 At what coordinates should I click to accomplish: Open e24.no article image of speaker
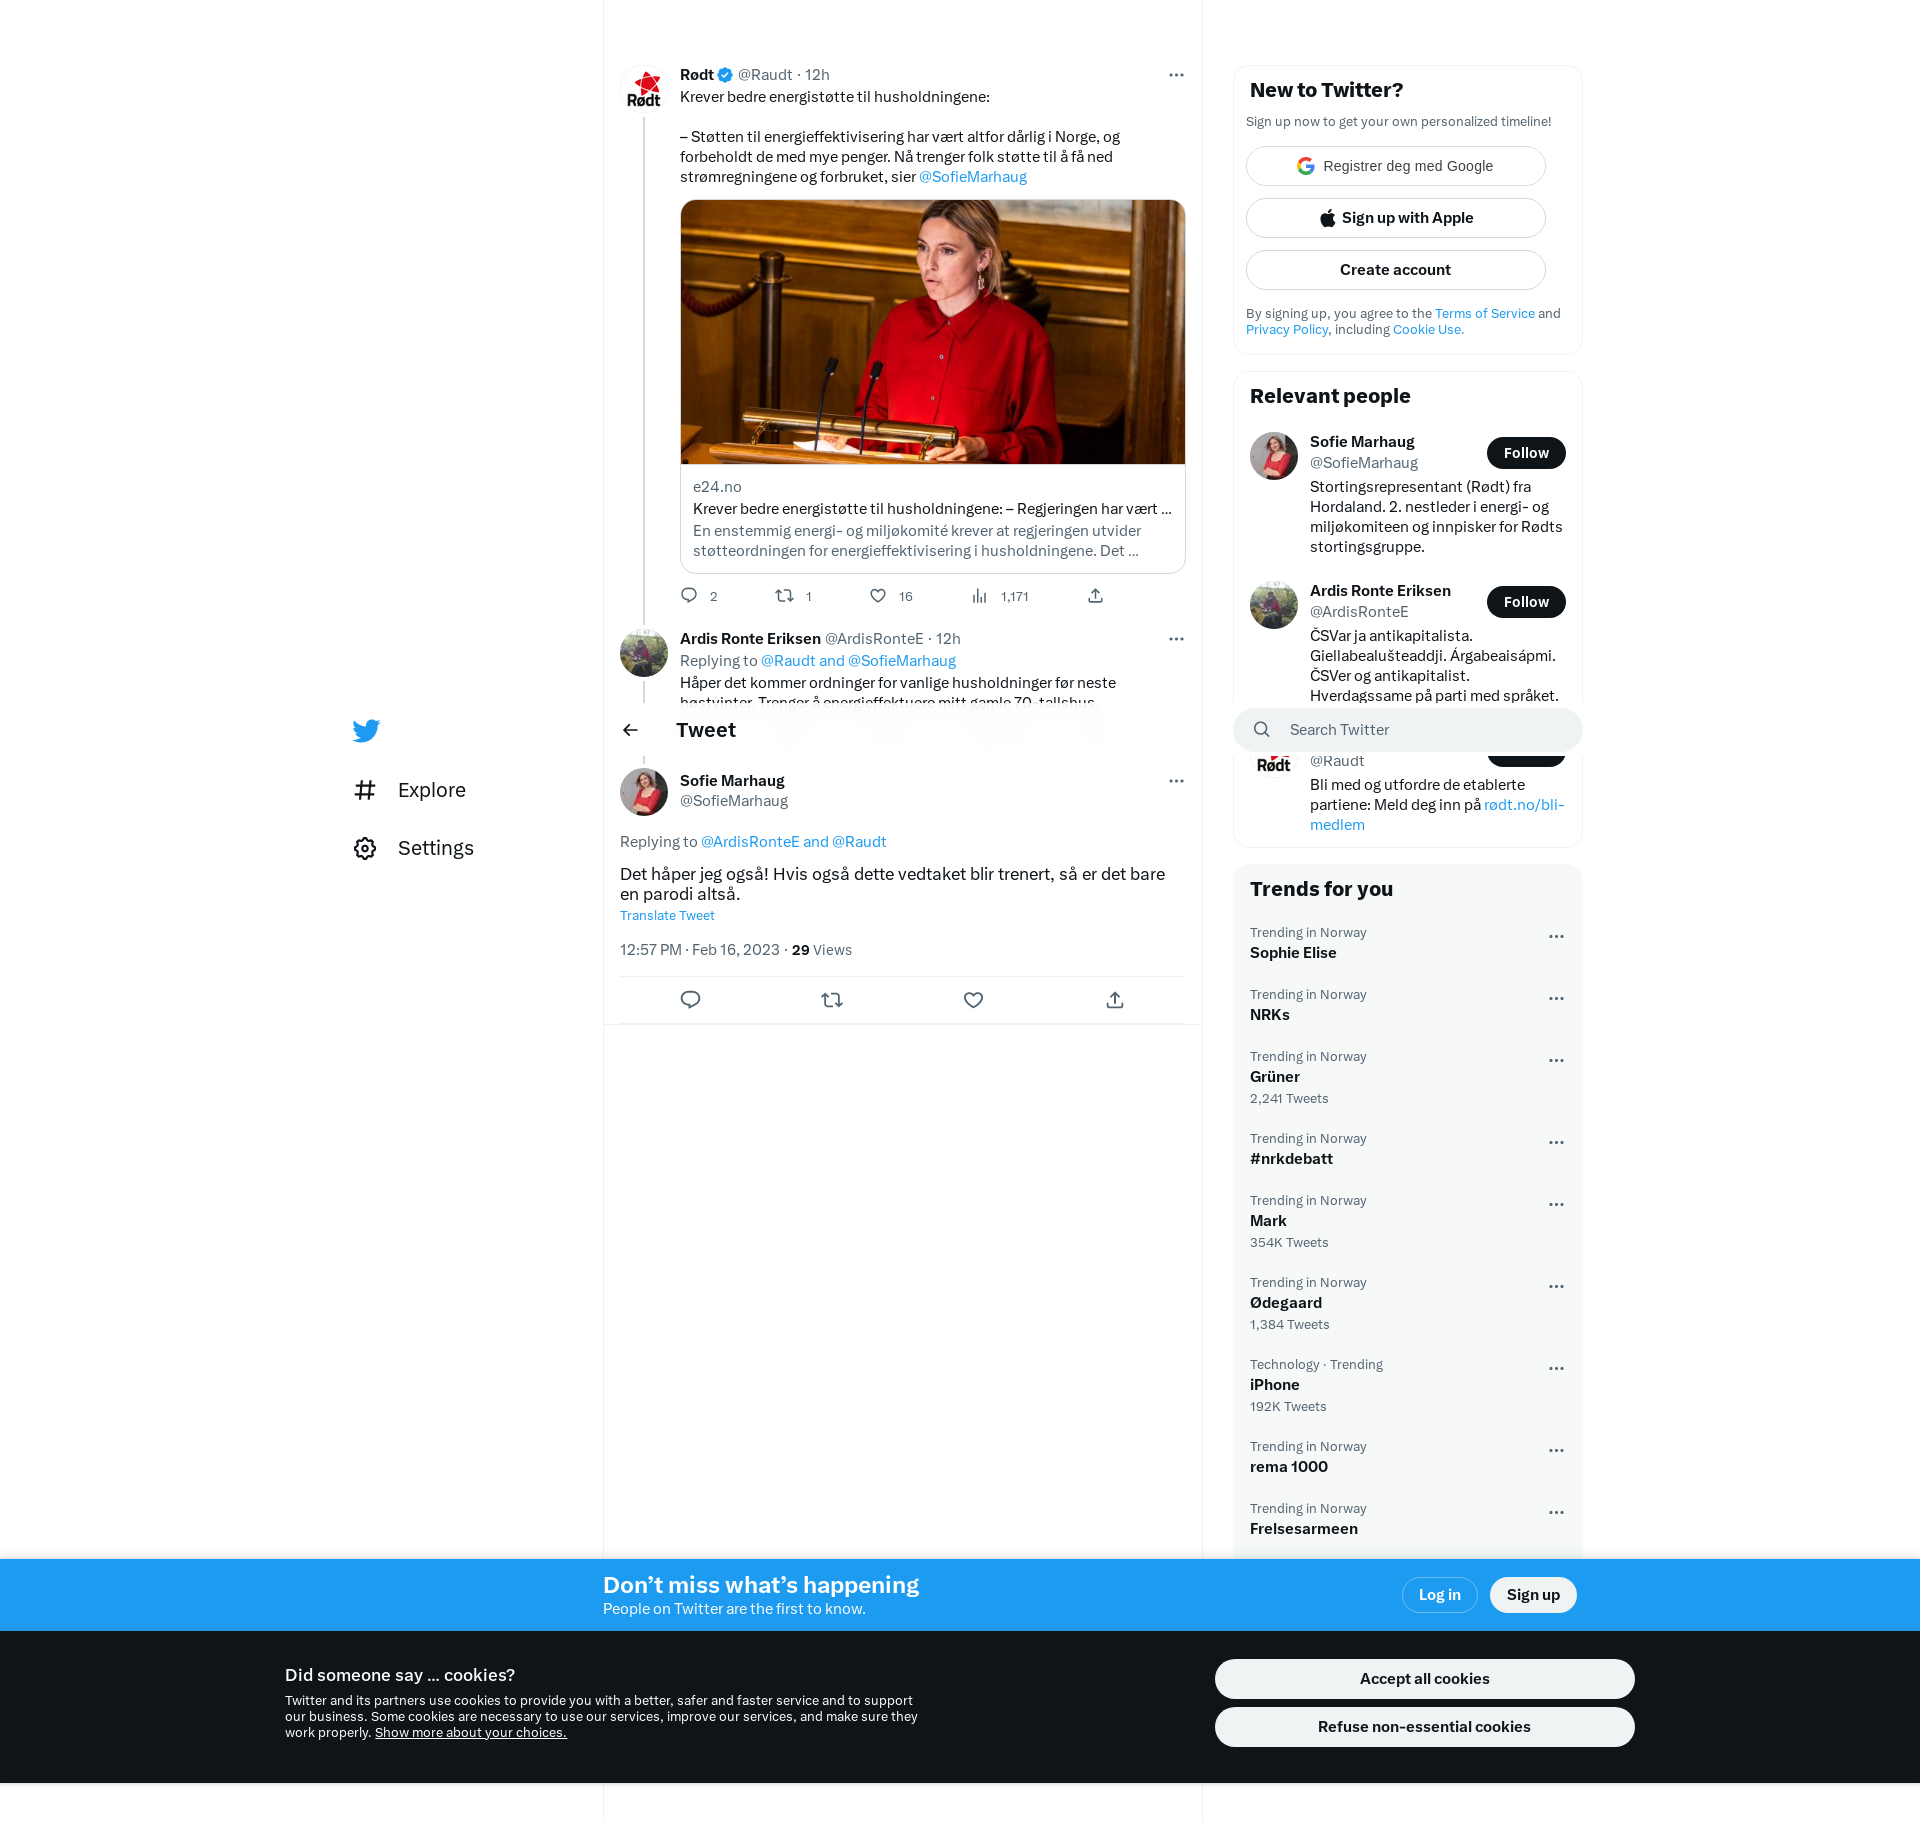(933, 332)
